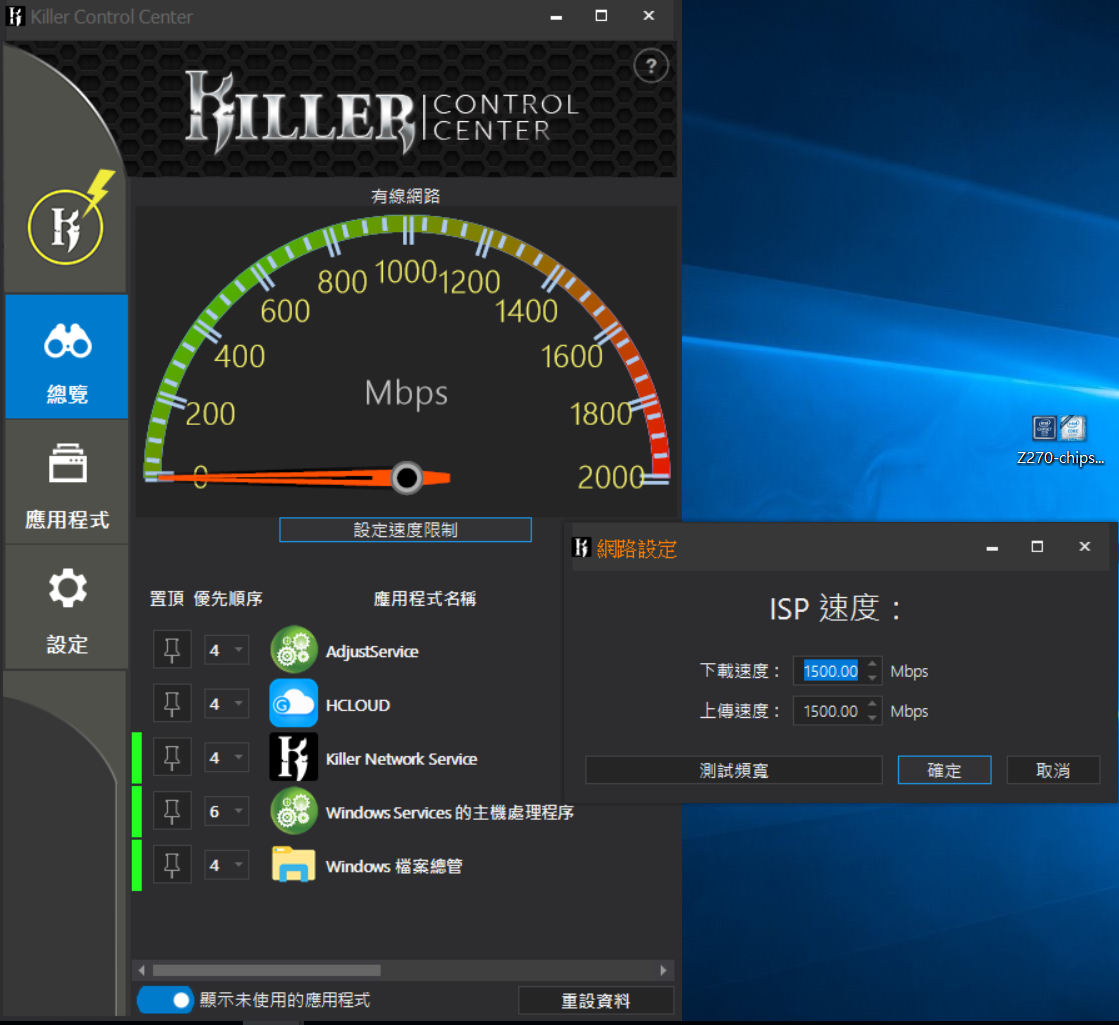
Task: Click the scrollbar left arrow
Action: pos(141,970)
